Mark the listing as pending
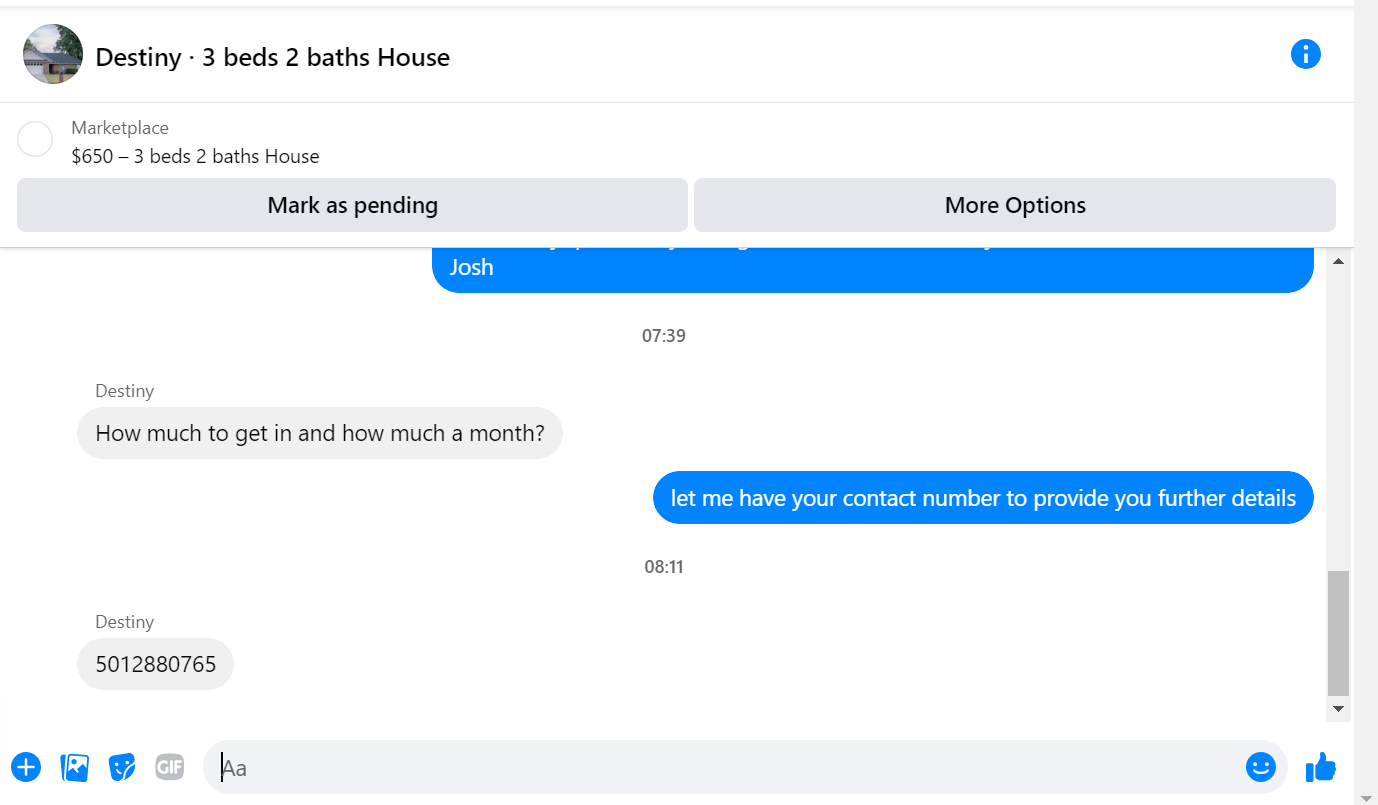Viewport: 1378px width, 805px height. (352, 205)
